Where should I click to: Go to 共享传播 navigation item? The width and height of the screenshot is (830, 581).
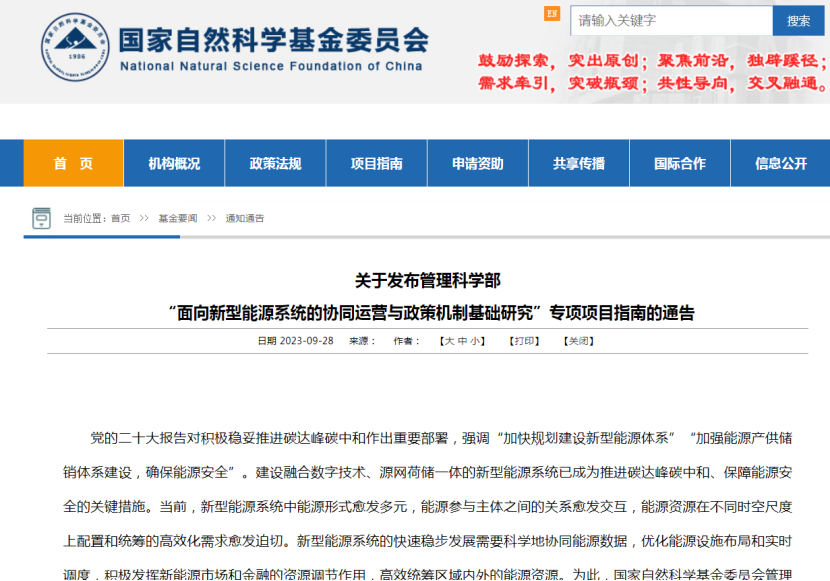point(578,163)
